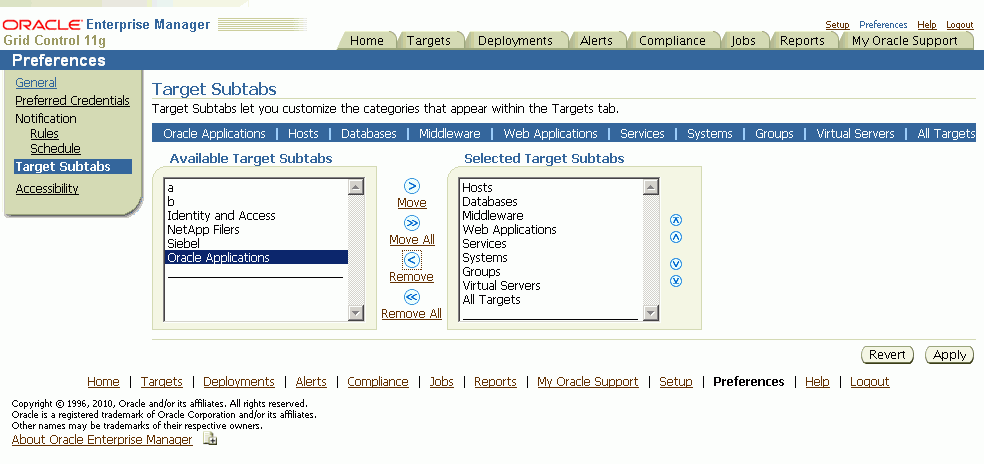Image resolution: width=984 pixels, height=464 pixels.
Task: Click the Move arrow icon
Action: (x=412, y=186)
